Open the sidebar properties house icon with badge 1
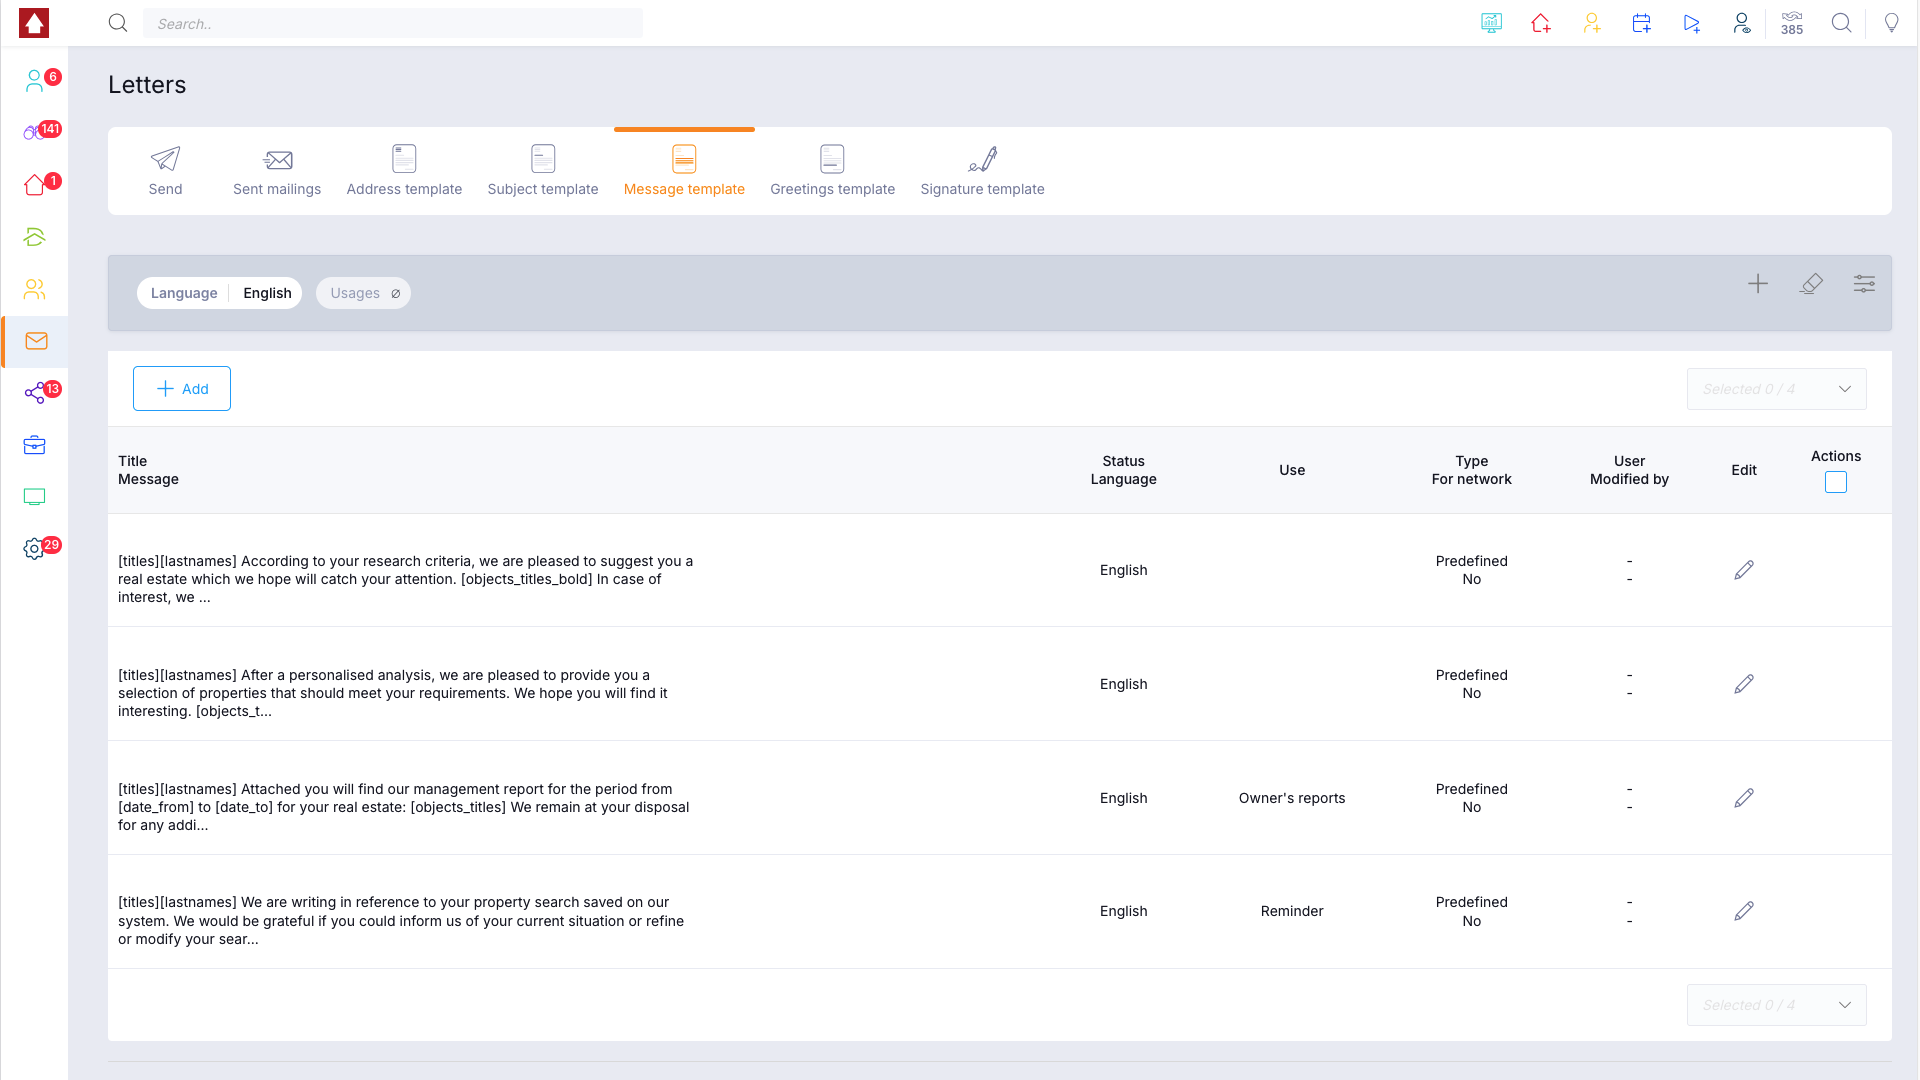1920x1080 pixels. coord(35,185)
